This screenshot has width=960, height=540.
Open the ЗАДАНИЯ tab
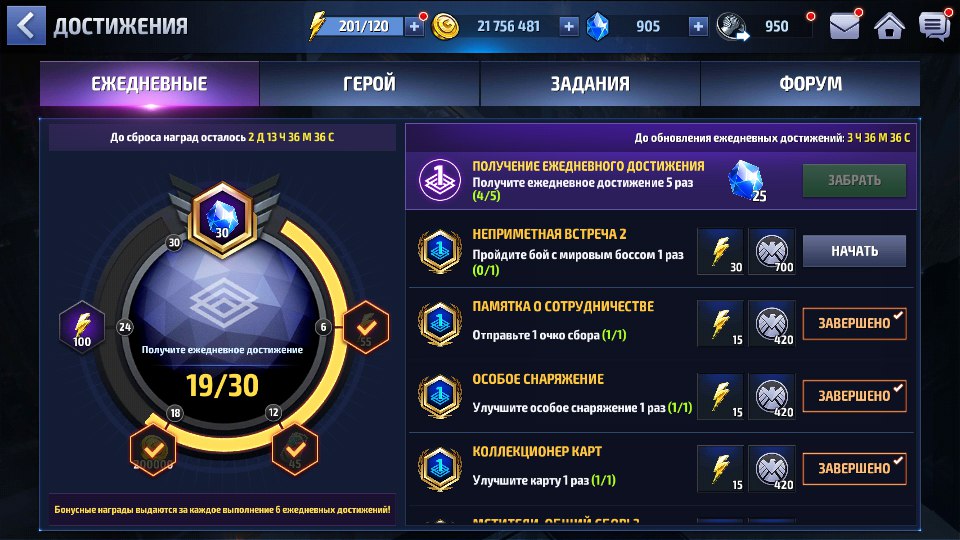(590, 84)
